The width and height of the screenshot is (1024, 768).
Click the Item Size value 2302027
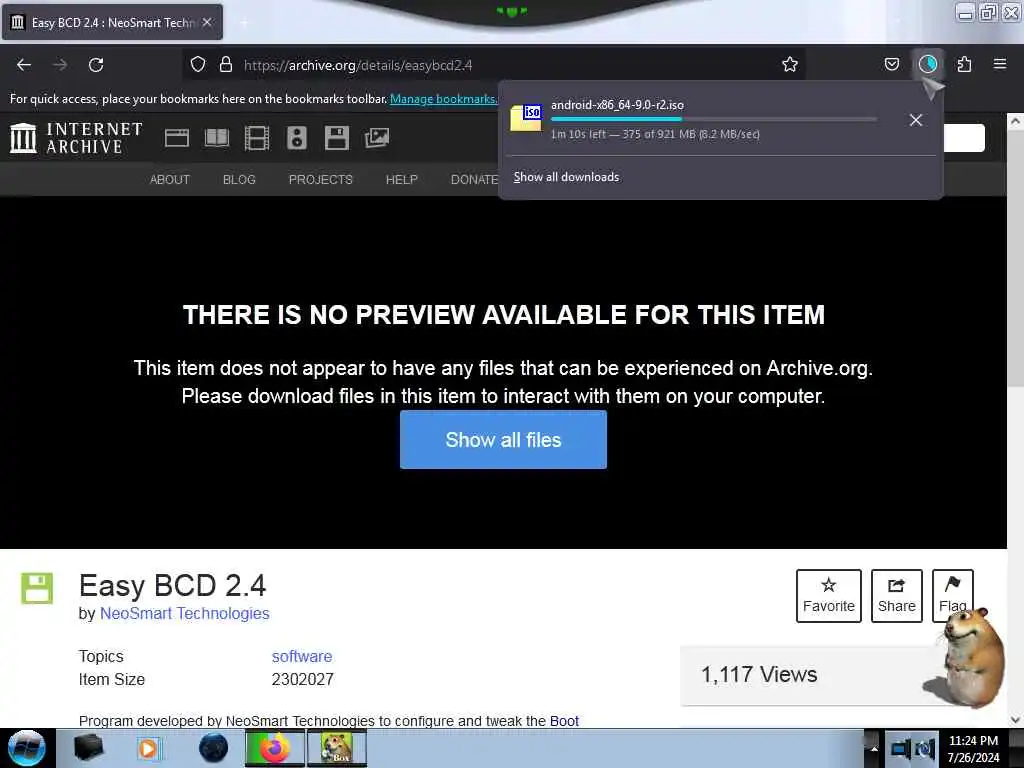(302, 679)
